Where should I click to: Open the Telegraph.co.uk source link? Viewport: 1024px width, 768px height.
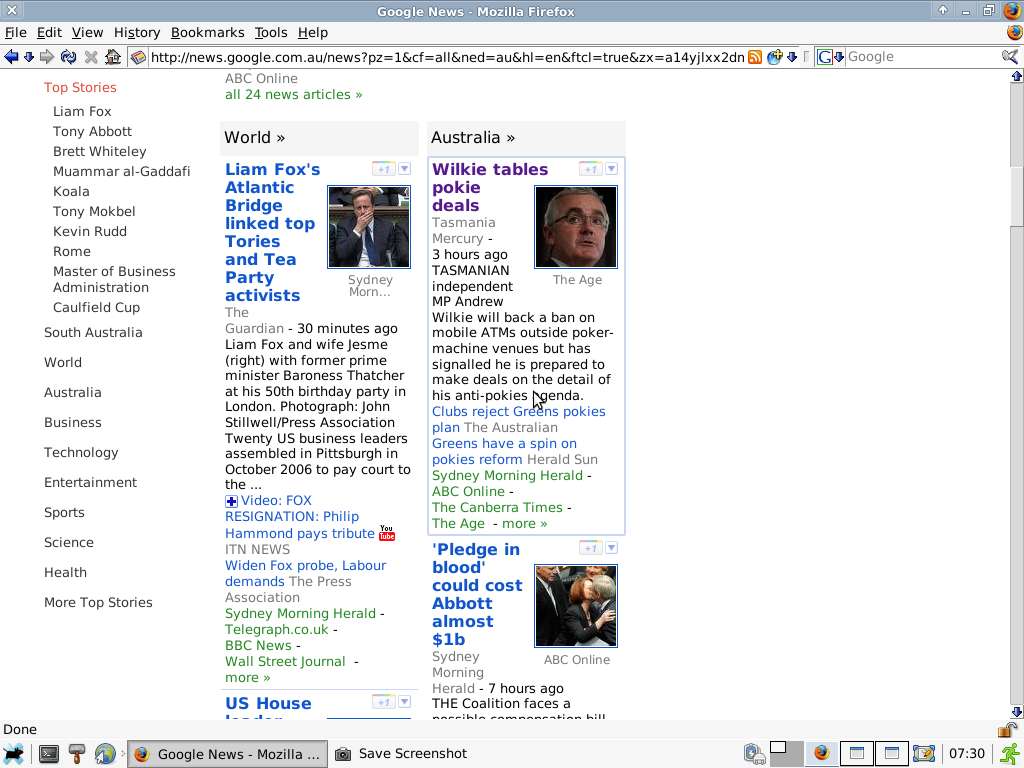click(276, 630)
